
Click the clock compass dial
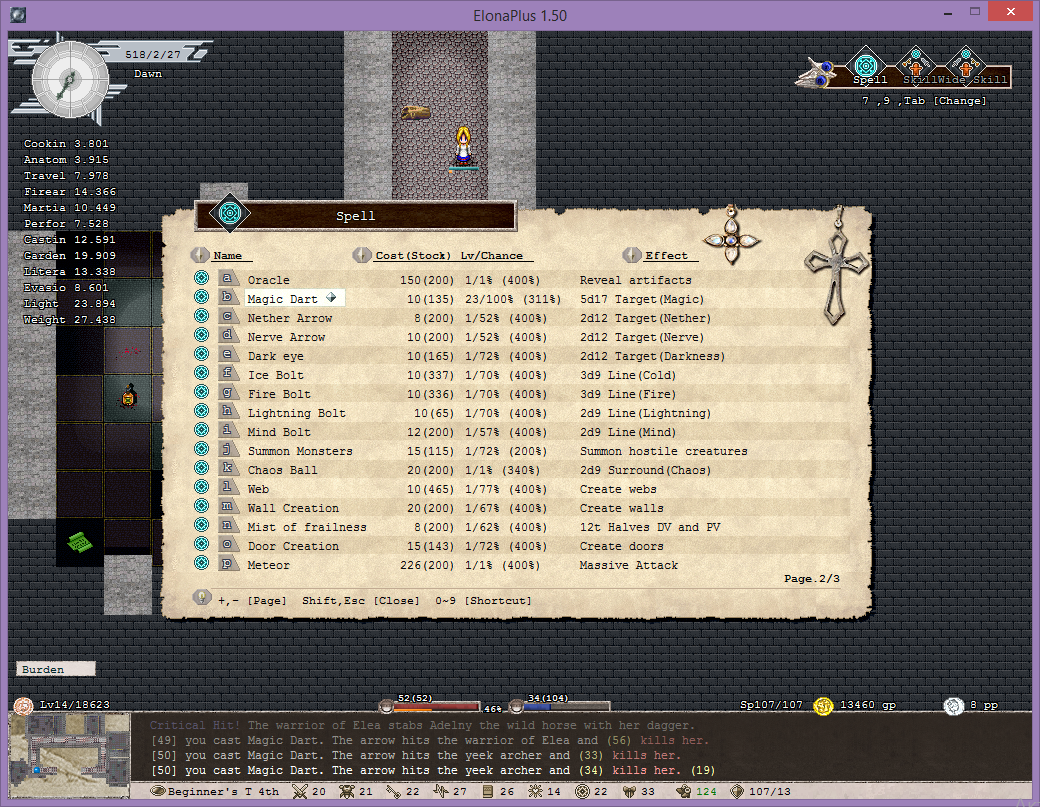point(70,80)
